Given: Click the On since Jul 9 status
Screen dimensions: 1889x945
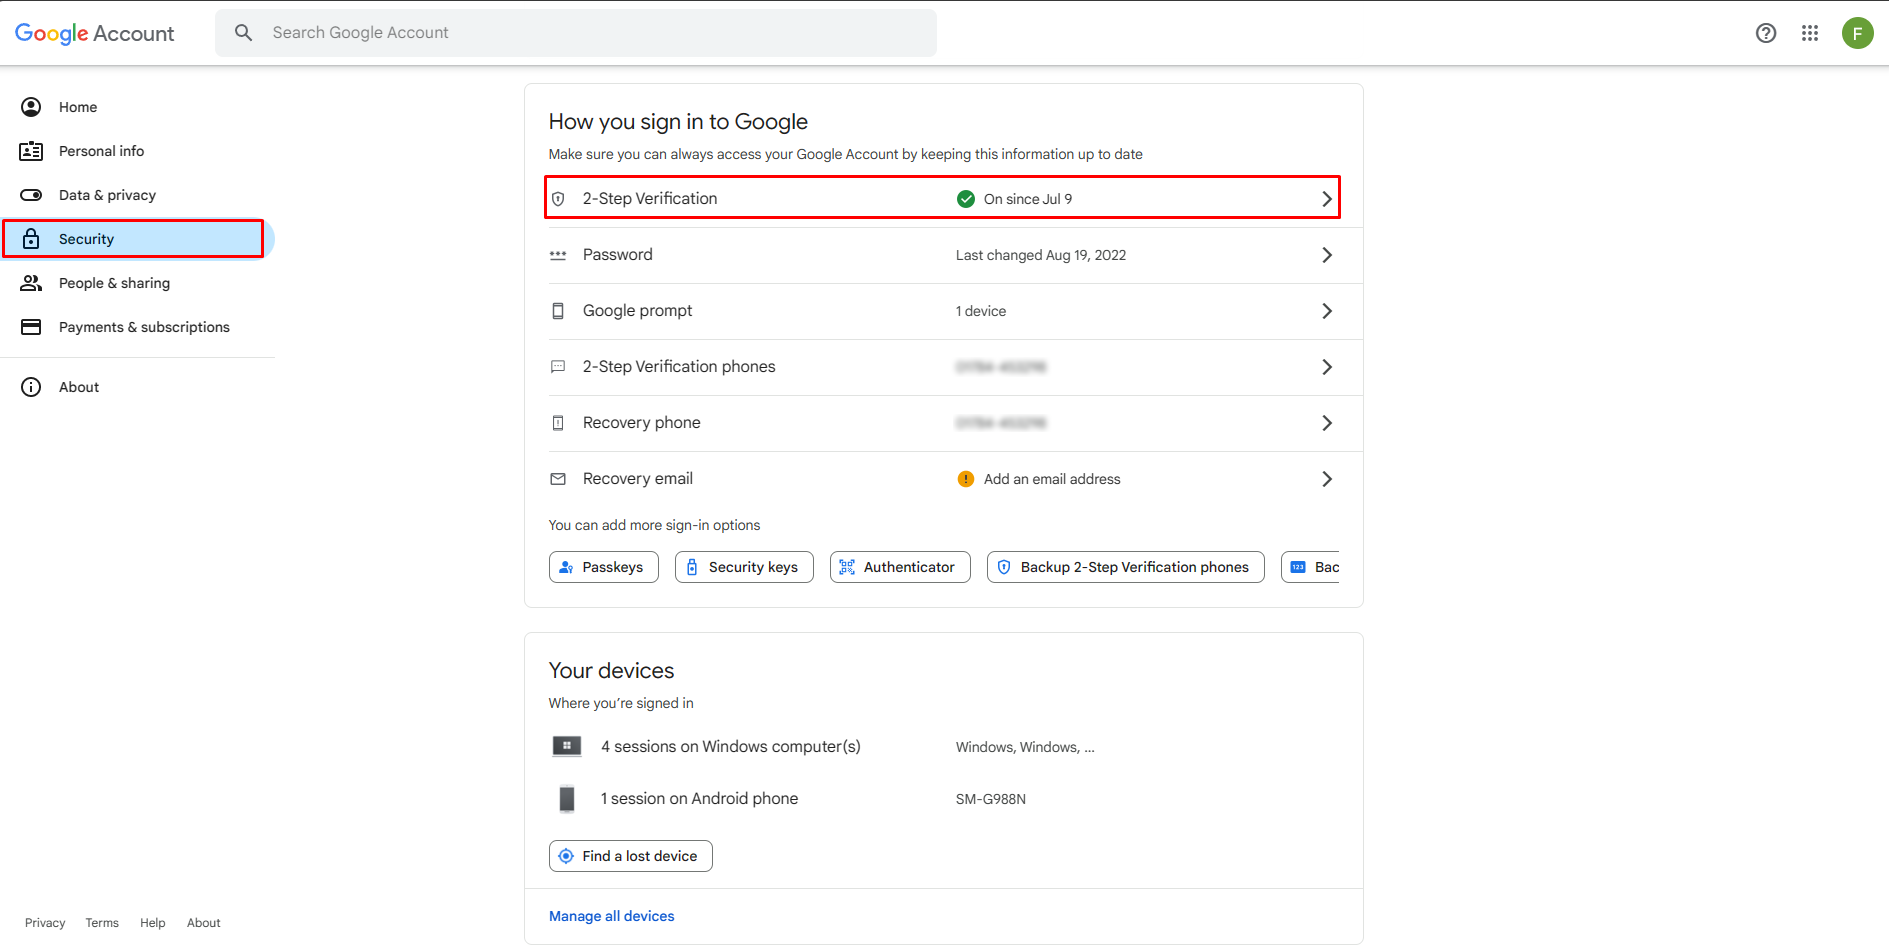Looking at the screenshot, I should 1028,199.
